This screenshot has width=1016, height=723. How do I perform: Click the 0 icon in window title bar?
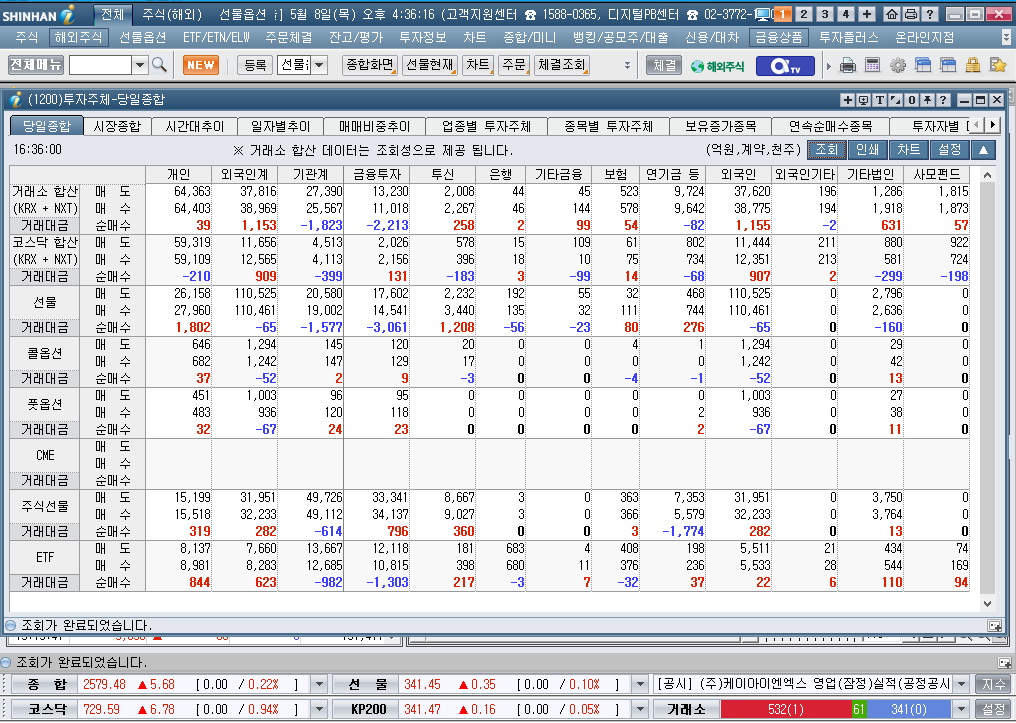pyautogui.click(x=912, y=100)
